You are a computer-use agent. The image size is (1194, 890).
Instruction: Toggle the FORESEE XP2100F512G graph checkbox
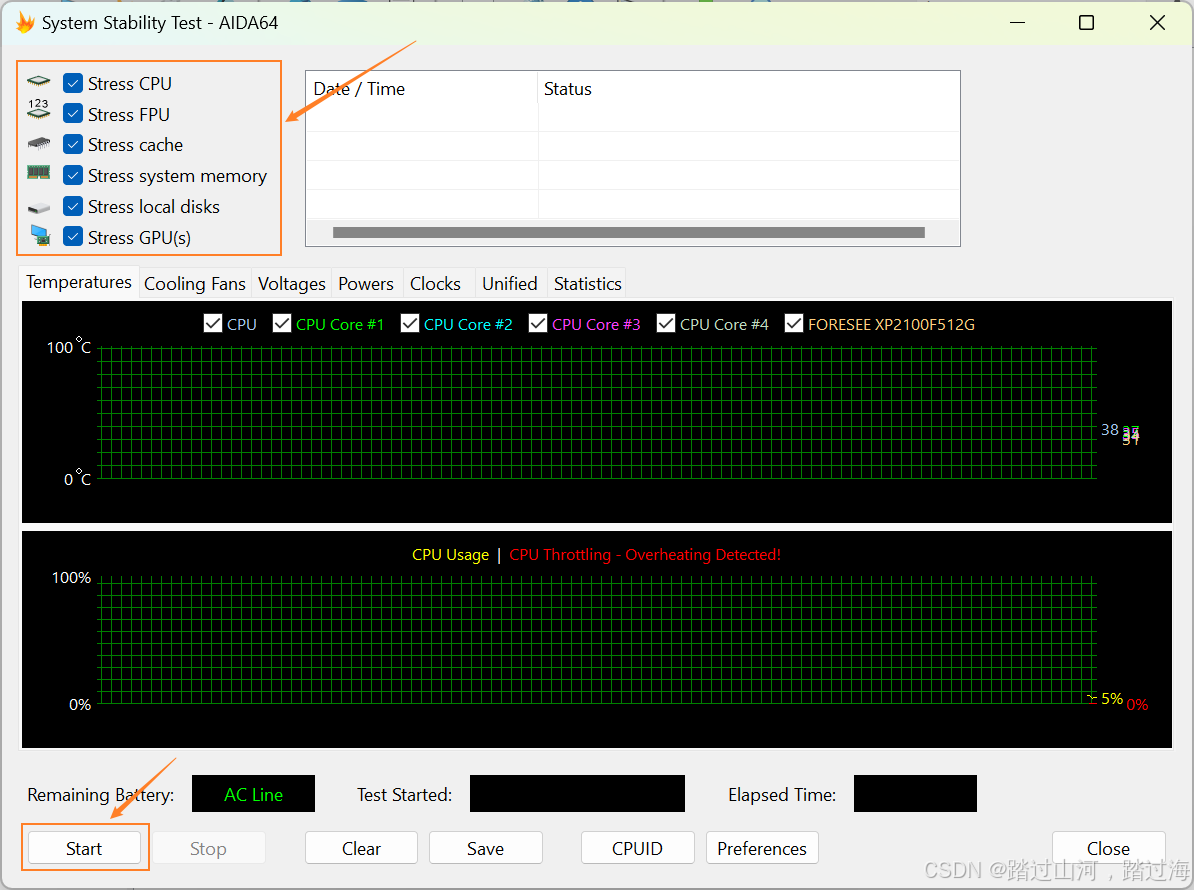pos(793,324)
